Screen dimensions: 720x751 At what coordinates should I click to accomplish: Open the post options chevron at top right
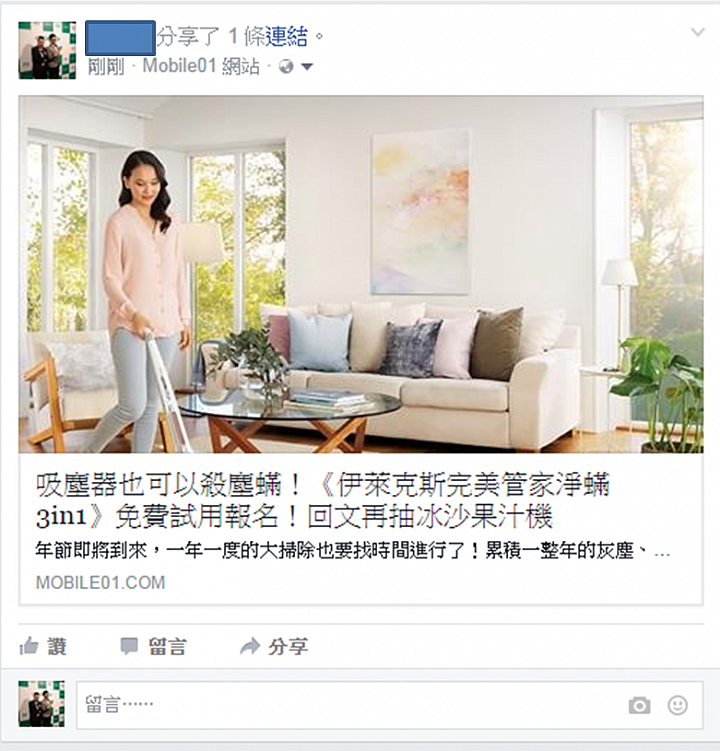coord(697,33)
